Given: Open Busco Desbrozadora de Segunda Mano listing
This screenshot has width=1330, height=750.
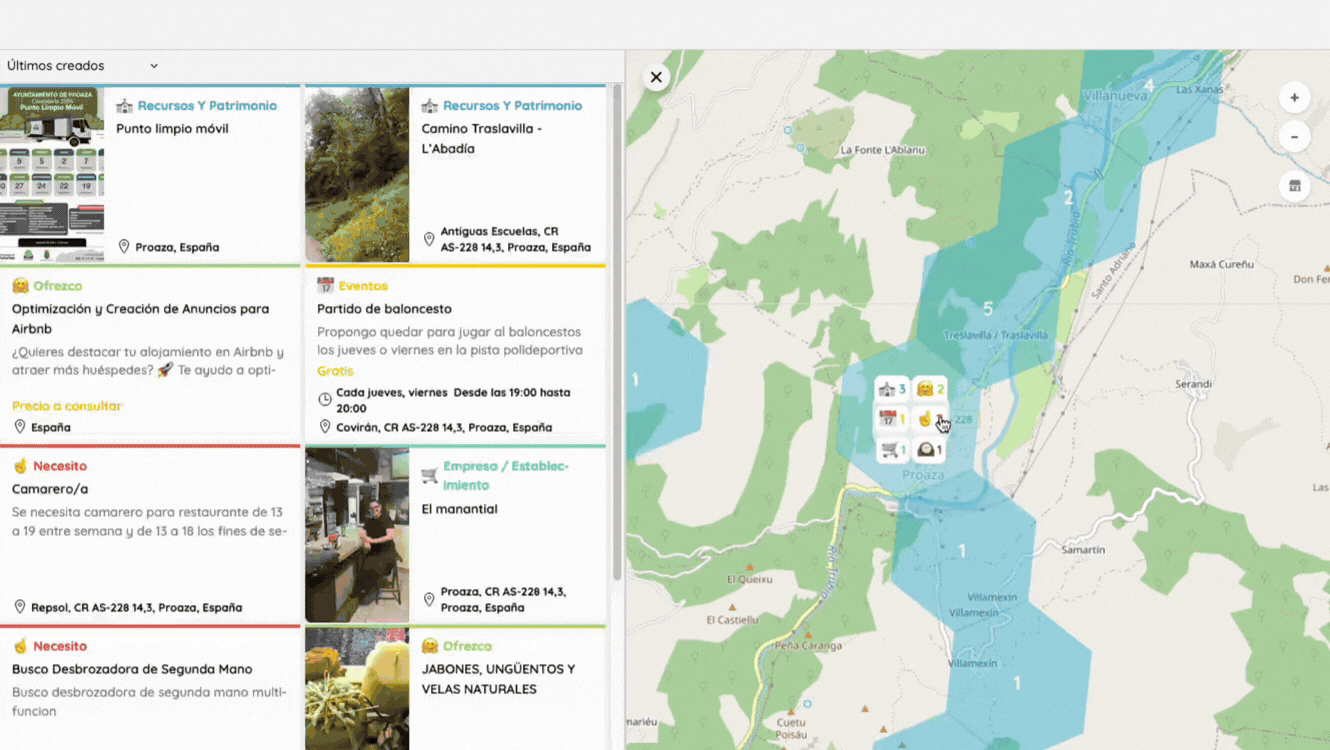Looking at the screenshot, I should coord(132,669).
